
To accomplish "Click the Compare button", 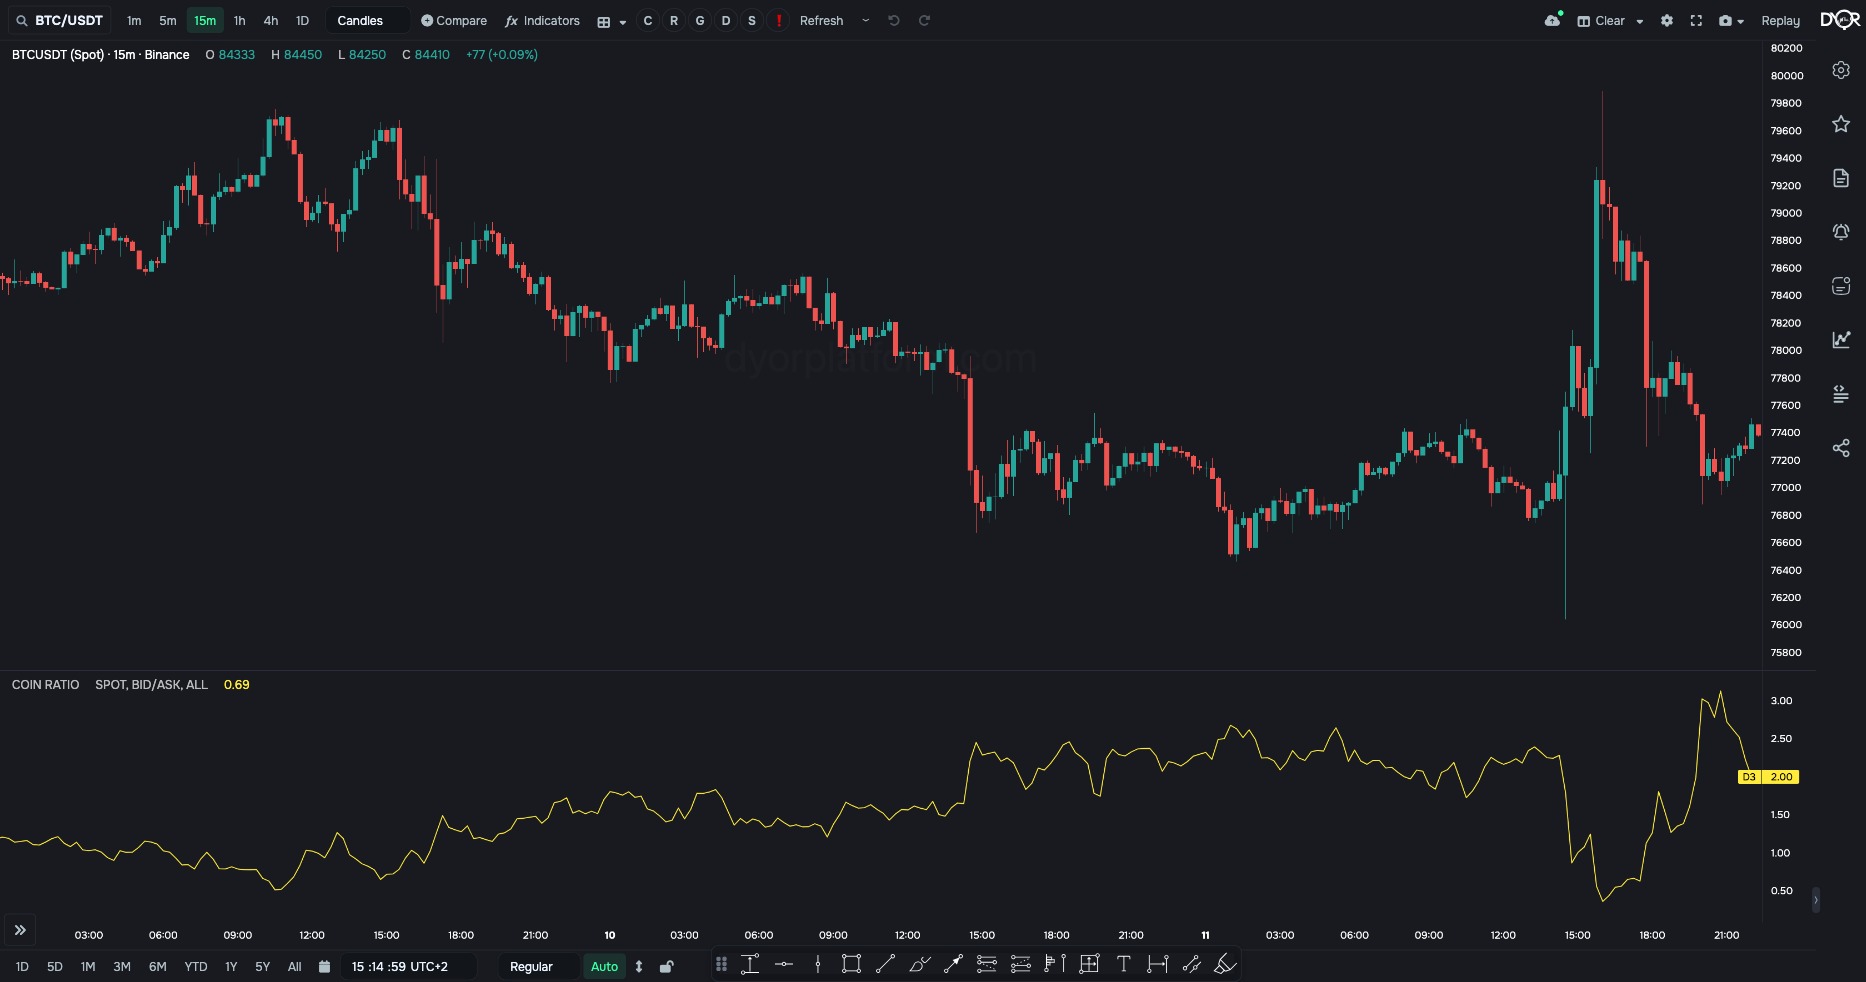I will [454, 21].
